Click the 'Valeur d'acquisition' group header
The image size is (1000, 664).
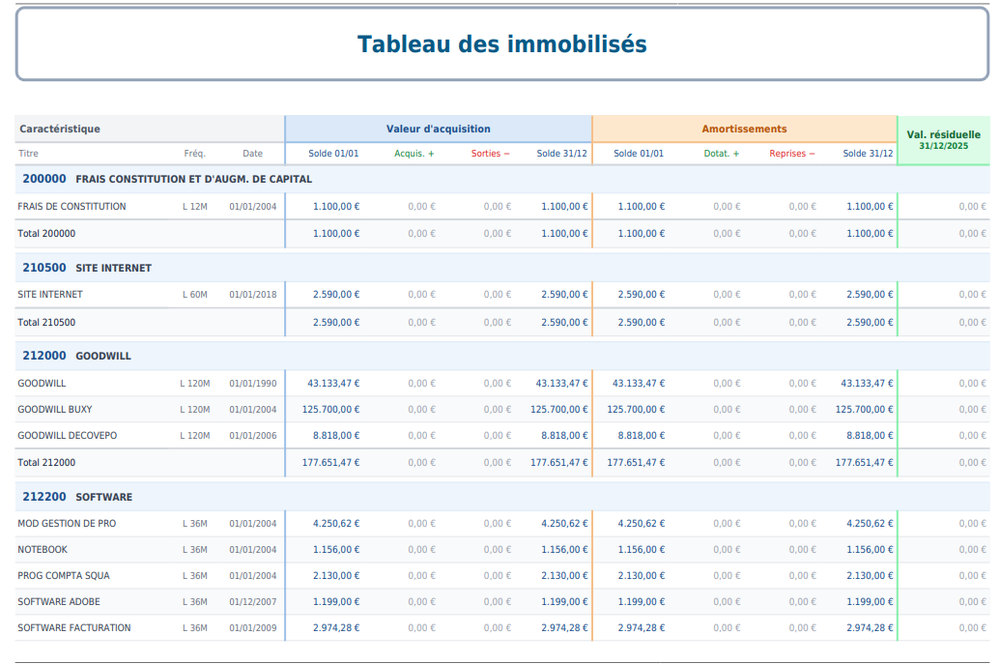(438, 129)
